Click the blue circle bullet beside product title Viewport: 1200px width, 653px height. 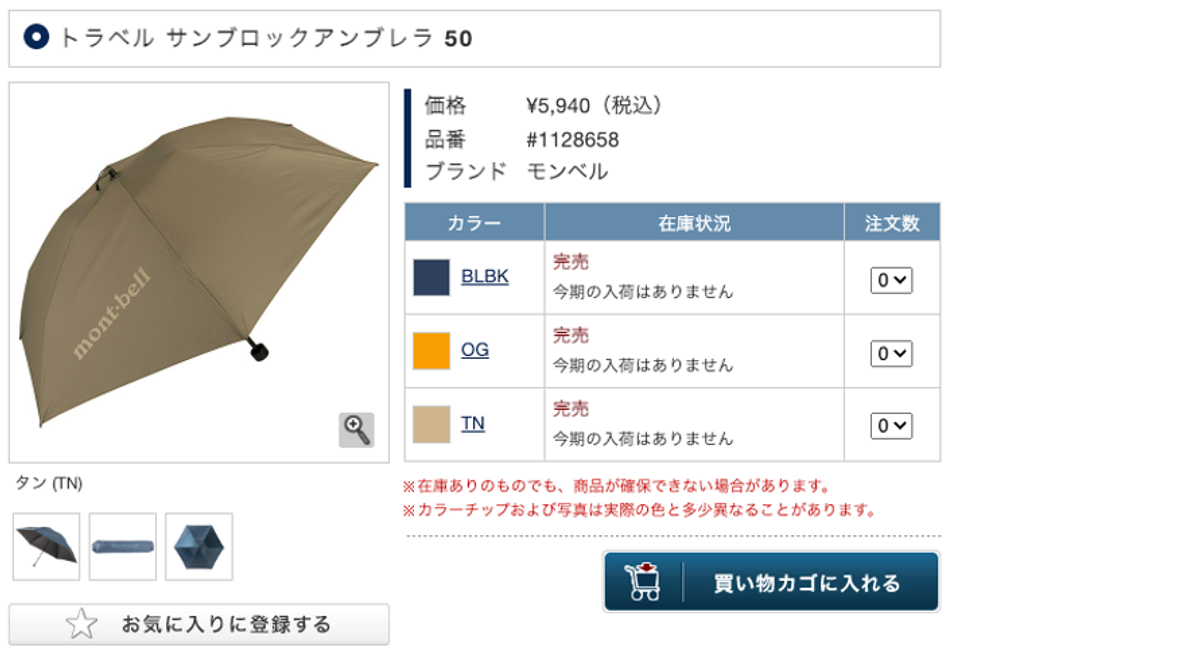click(36, 38)
